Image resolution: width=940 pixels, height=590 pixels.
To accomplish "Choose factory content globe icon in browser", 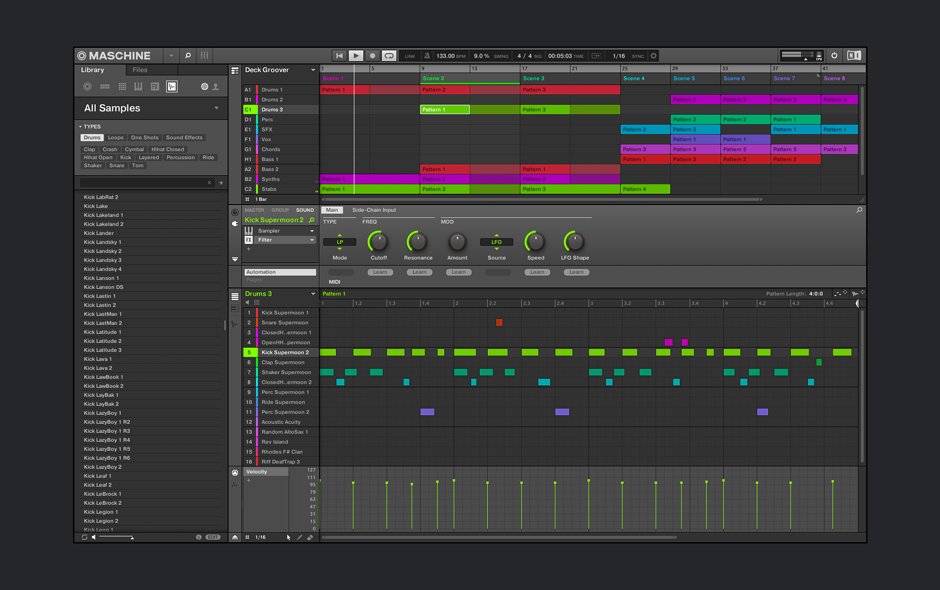I will click(204, 86).
